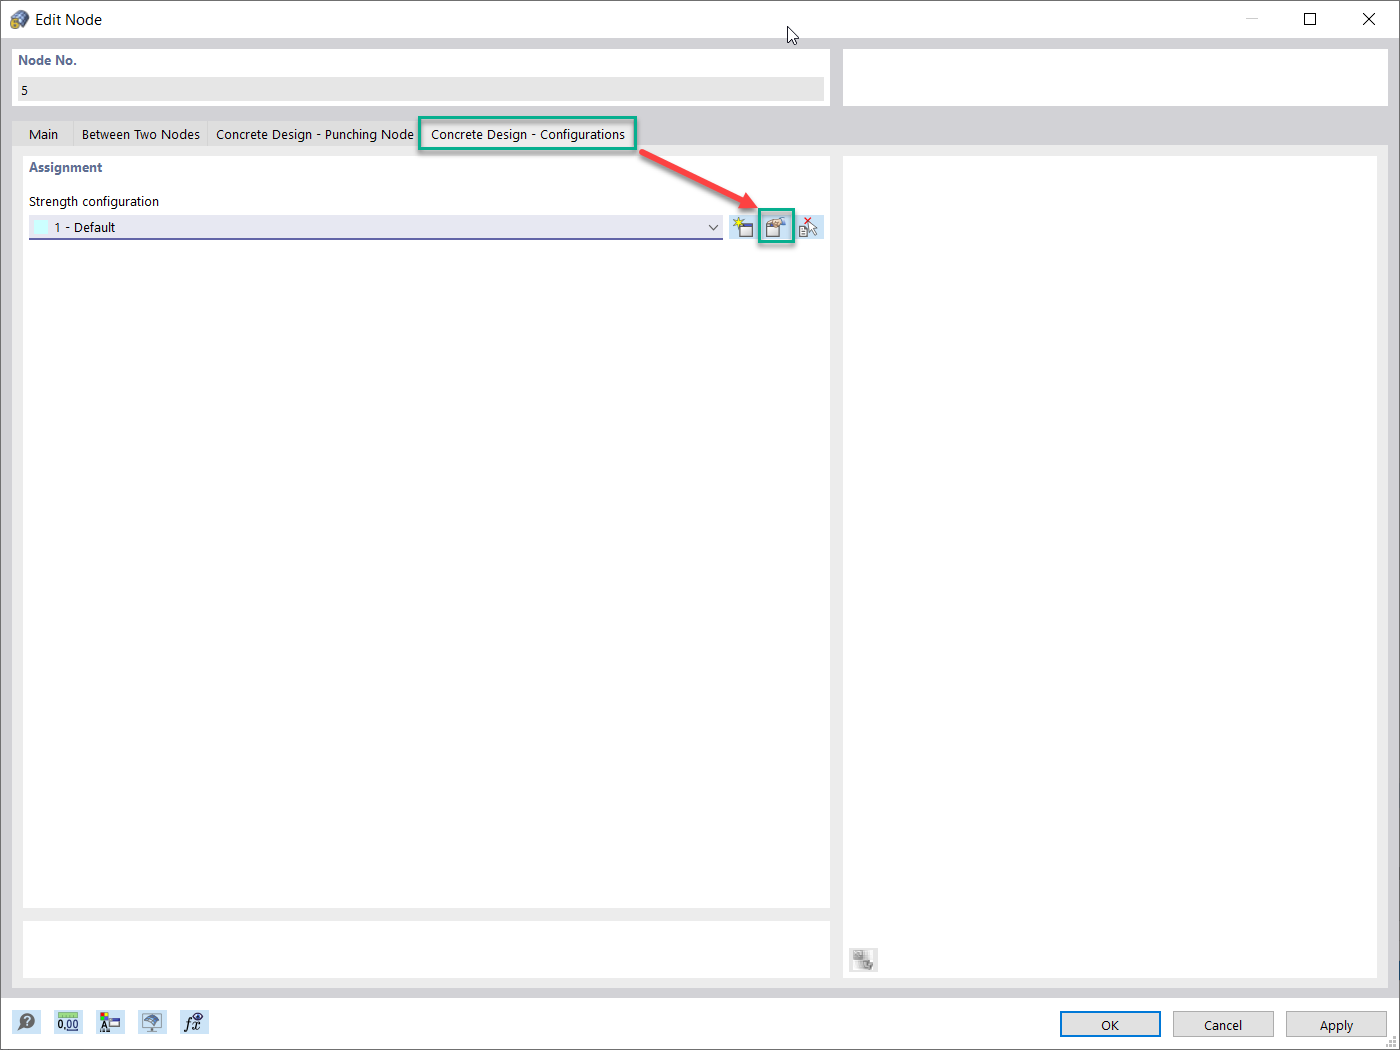1400x1050 pixels.
Task: Select the Concrete Design - Punching Node tab
Action: point(313,133)
